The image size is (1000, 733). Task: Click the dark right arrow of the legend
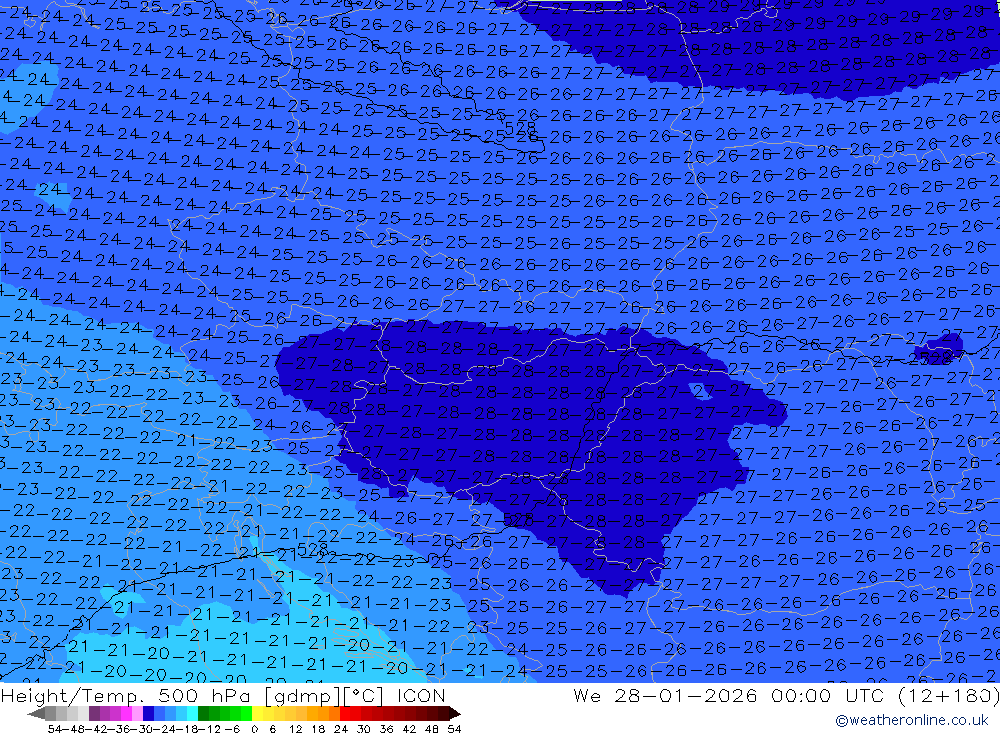point(455,714)
